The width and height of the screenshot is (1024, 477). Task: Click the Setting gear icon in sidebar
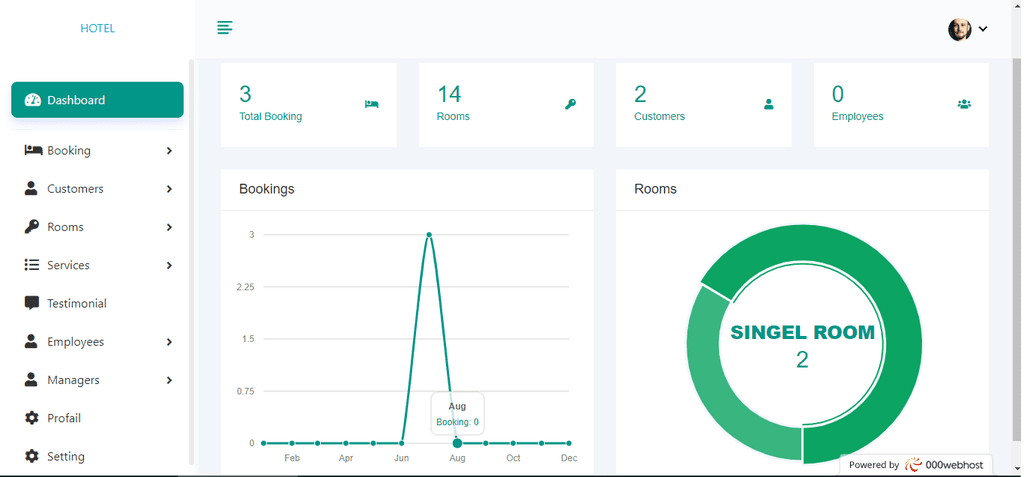(x=31, y=456)
